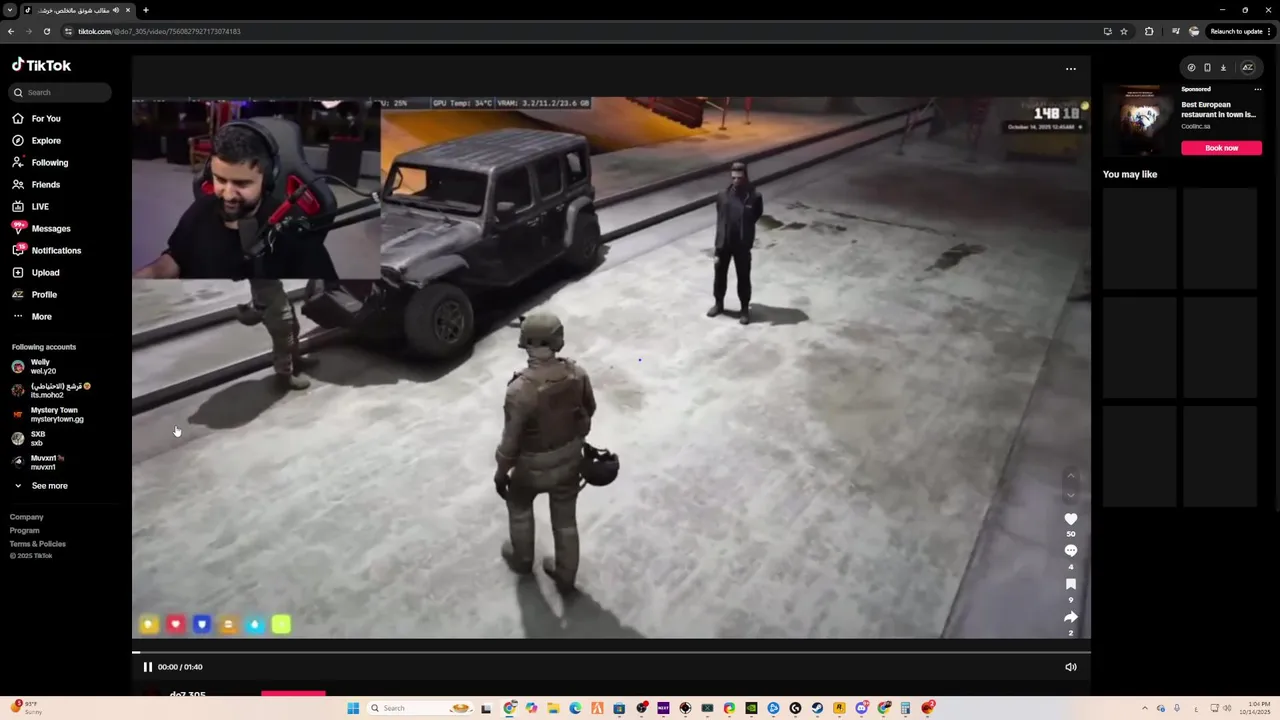Click the install app icon in address bar

coord(1107,31)
